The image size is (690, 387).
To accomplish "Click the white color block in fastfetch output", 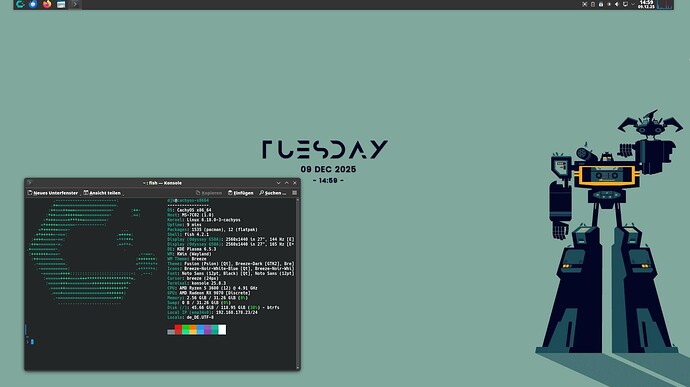I will [222, 330].
